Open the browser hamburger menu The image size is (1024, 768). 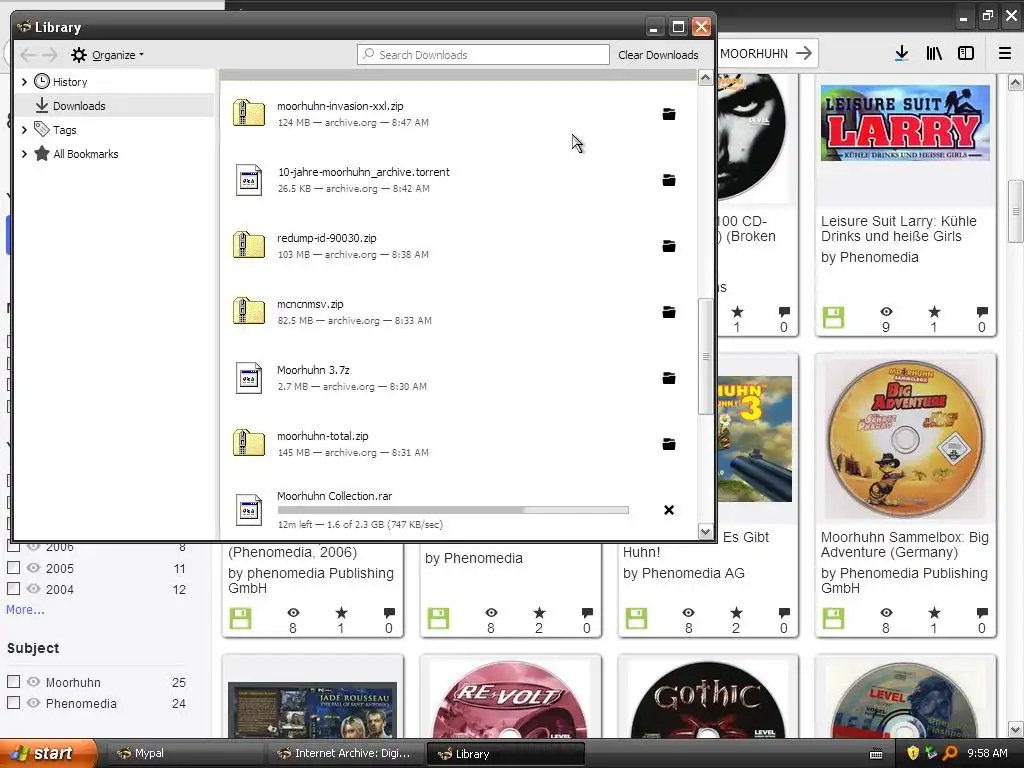point(1005,54)
